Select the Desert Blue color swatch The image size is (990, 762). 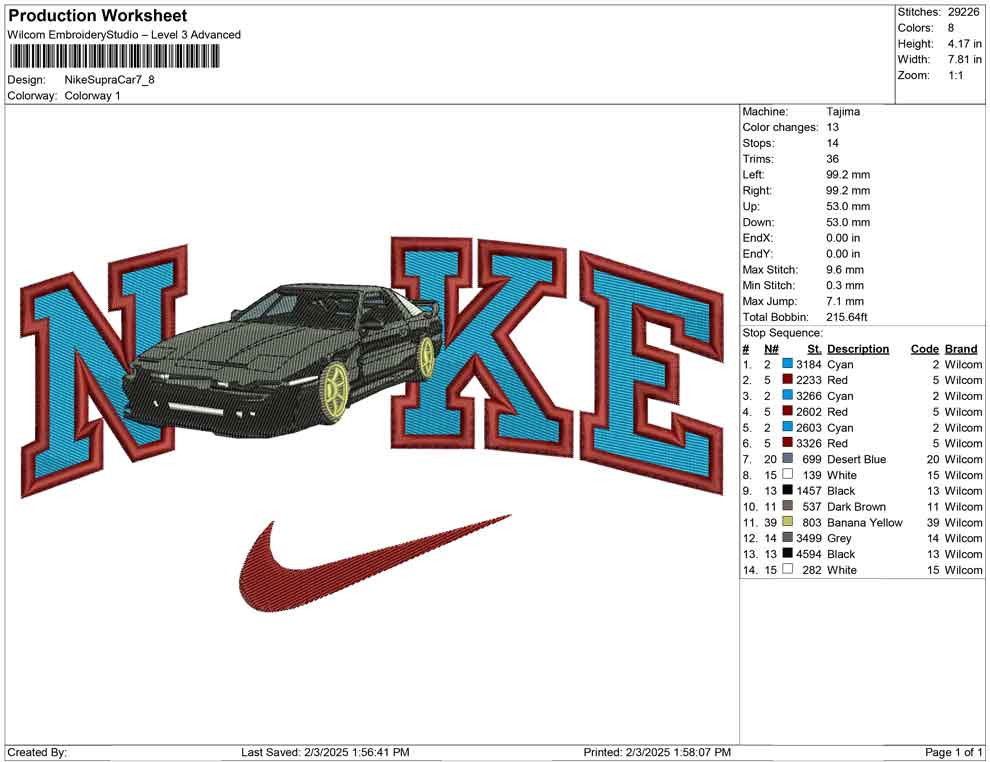(787, 459)
